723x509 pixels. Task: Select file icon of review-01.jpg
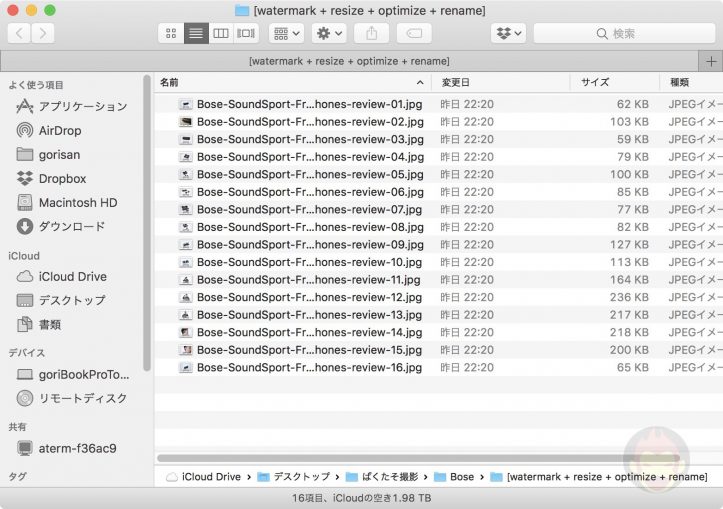coord(185,105)
